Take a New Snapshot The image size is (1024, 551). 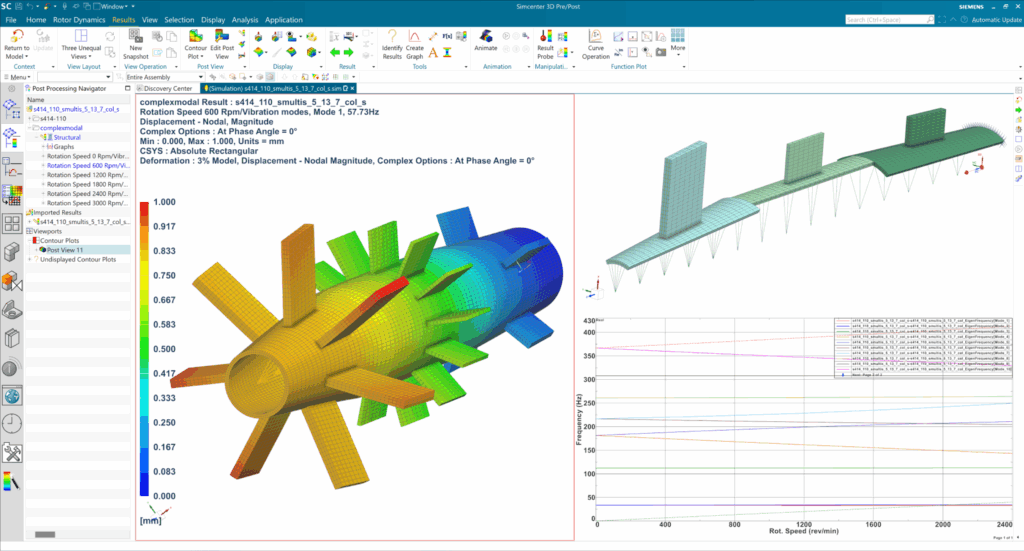(x=135, y=37)
